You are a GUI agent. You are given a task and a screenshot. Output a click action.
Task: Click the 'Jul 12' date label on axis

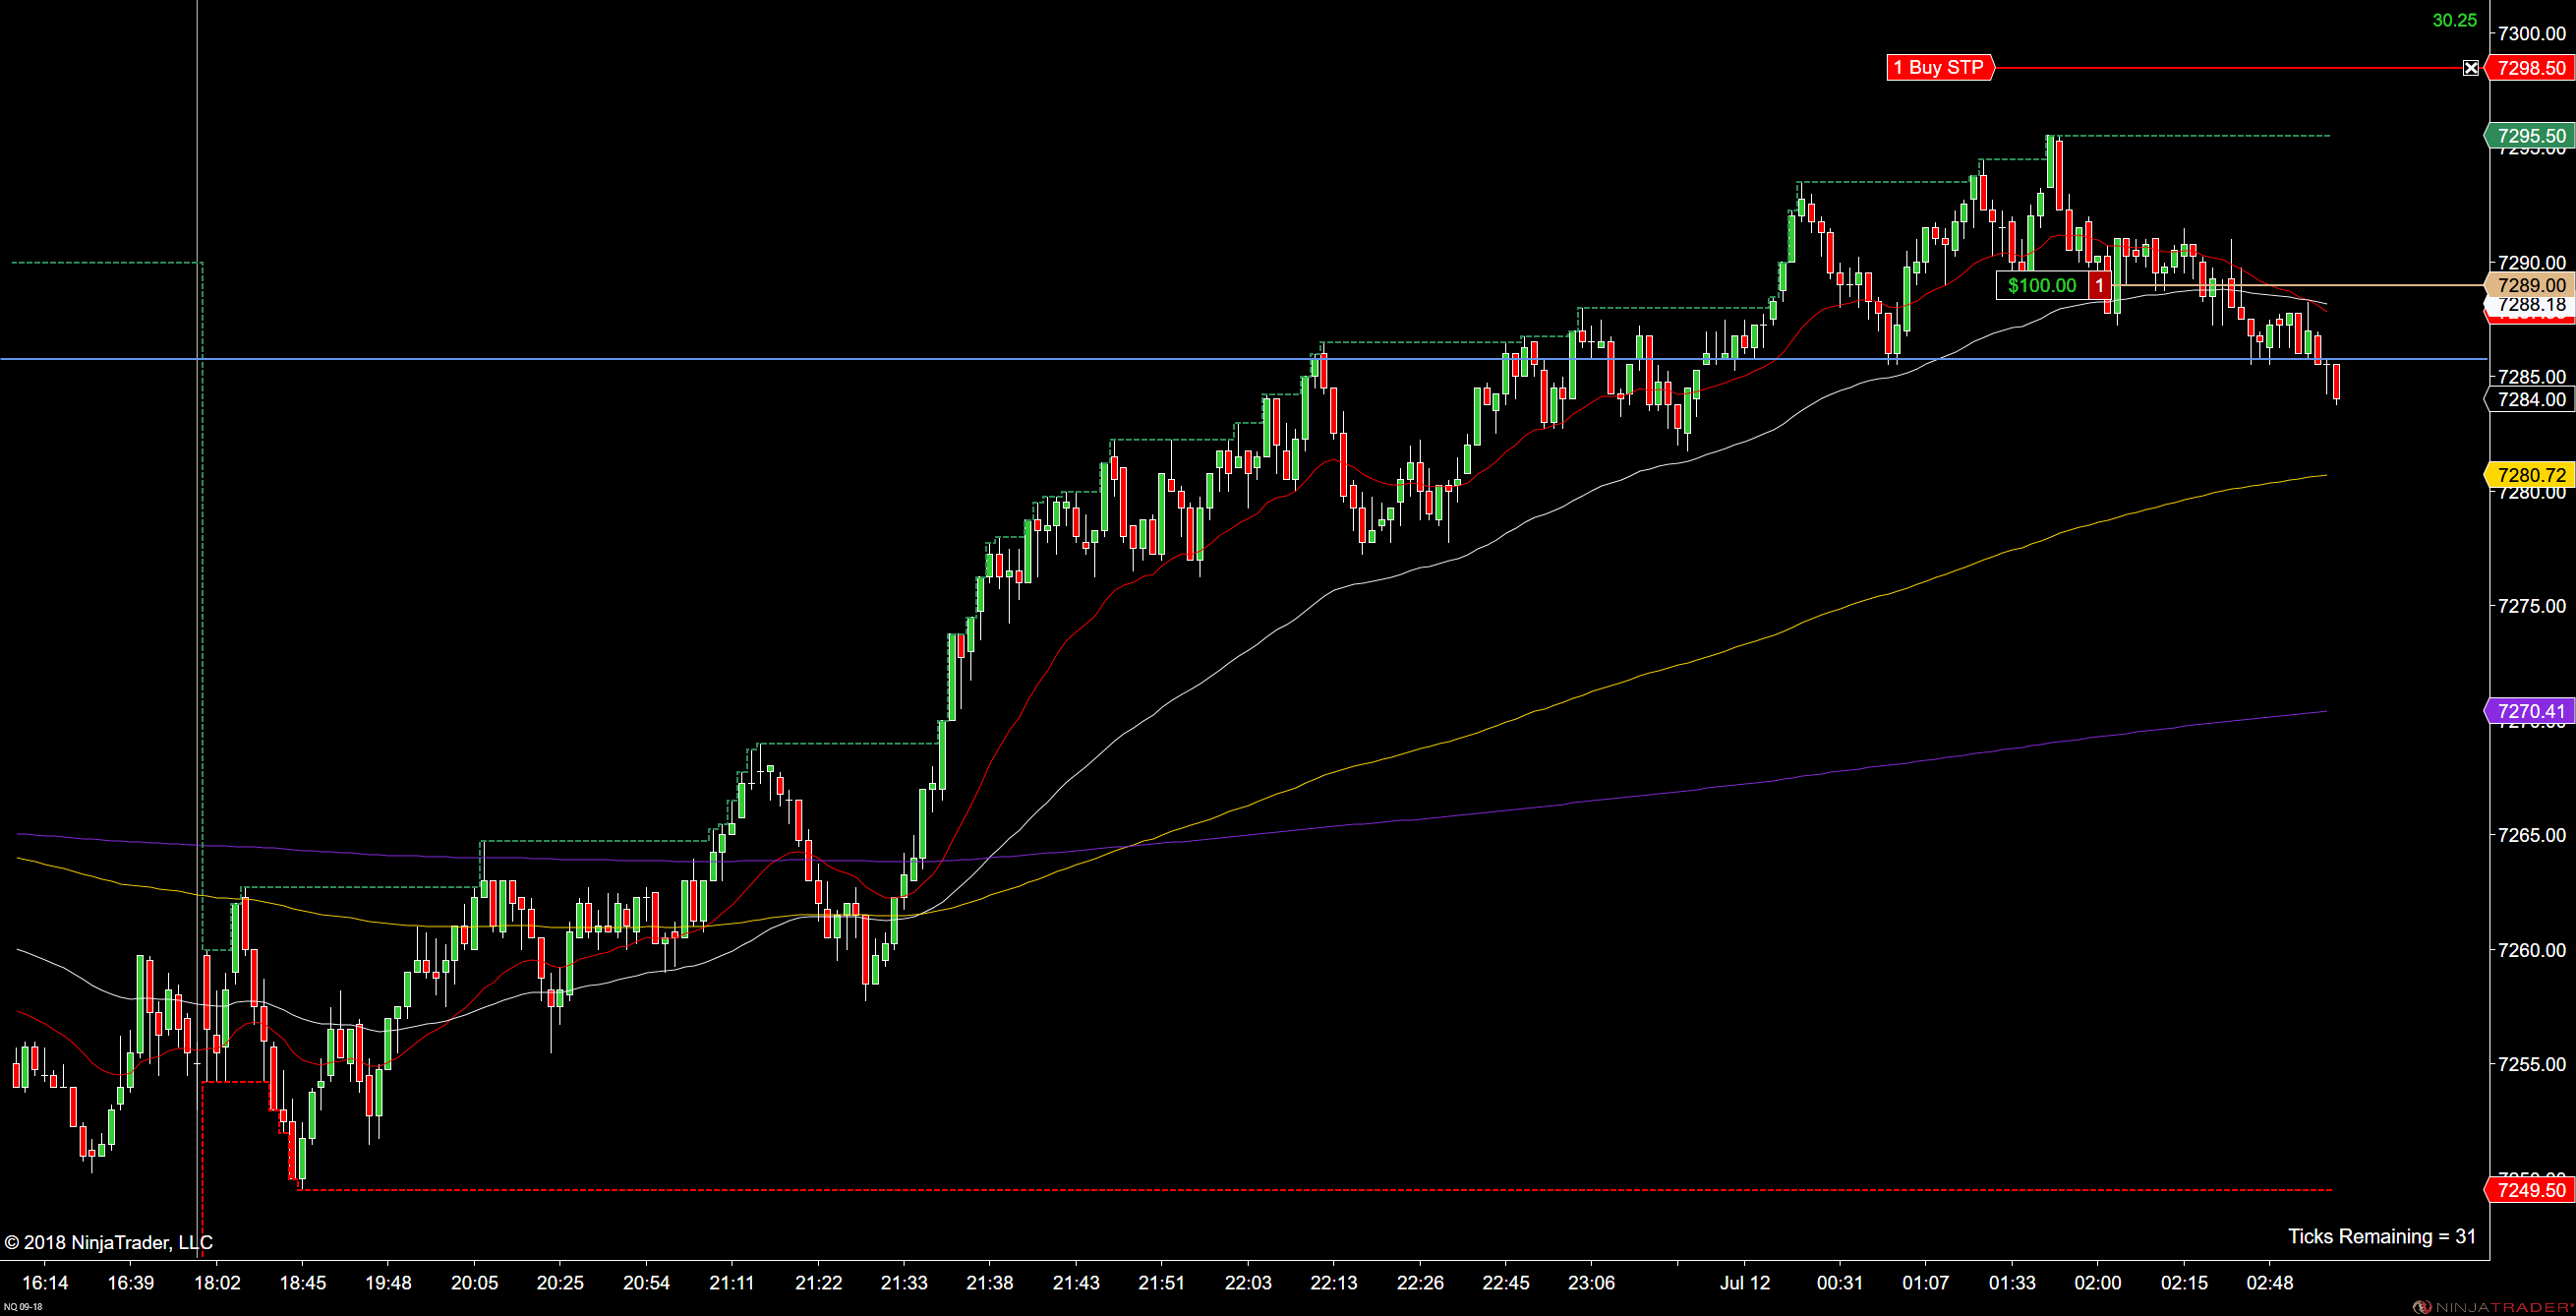(1745, 1283)
